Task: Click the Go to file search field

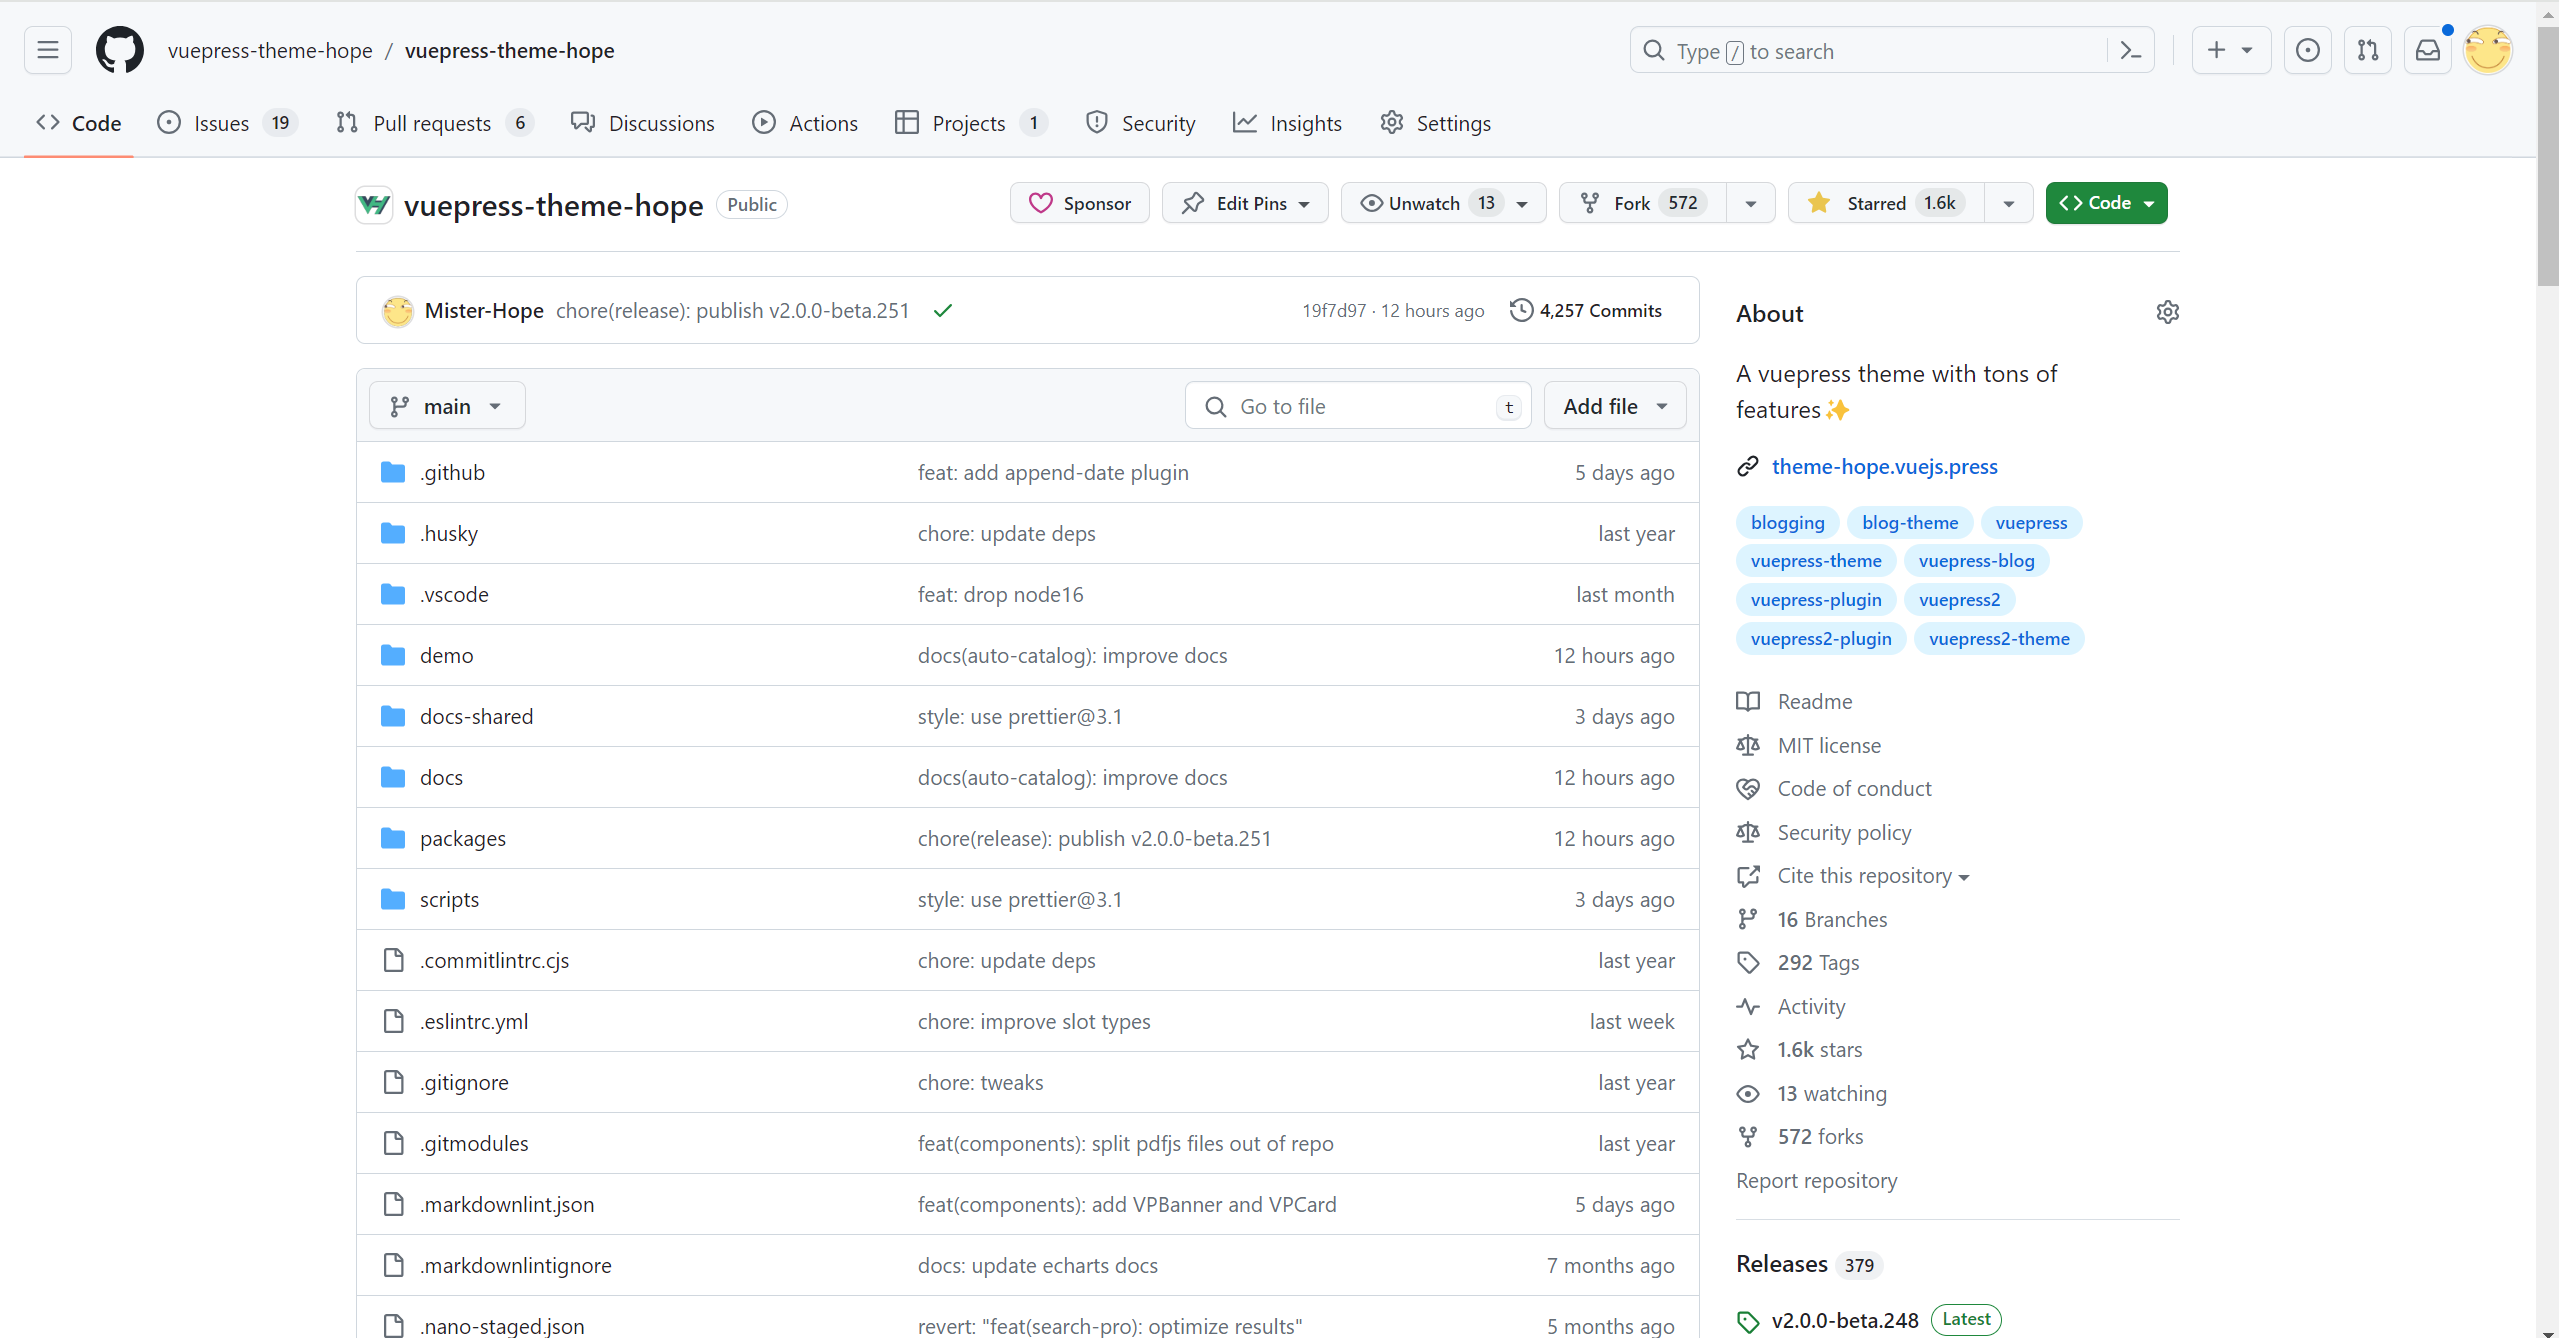Action: (1358, 406)
